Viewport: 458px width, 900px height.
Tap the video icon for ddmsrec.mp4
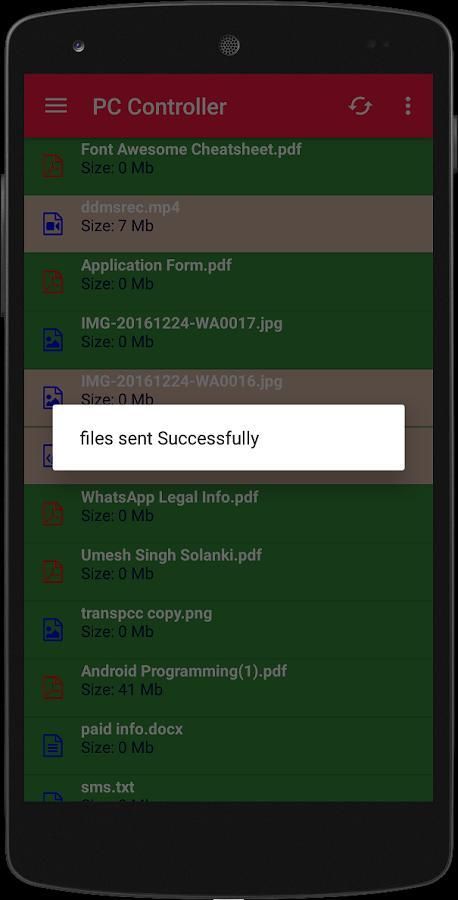tap(53, 224)
